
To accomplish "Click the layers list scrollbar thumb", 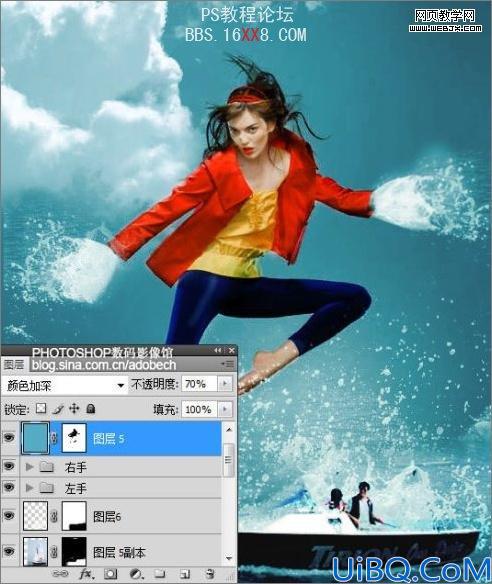I will [229, 460].
